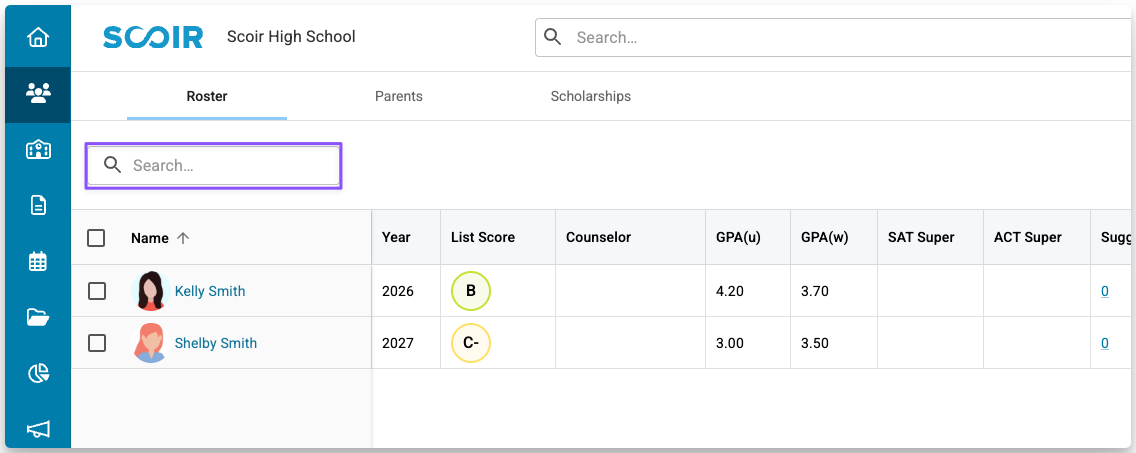
Task: Check the box for Kelly Smith
Action: coord(97,291)
